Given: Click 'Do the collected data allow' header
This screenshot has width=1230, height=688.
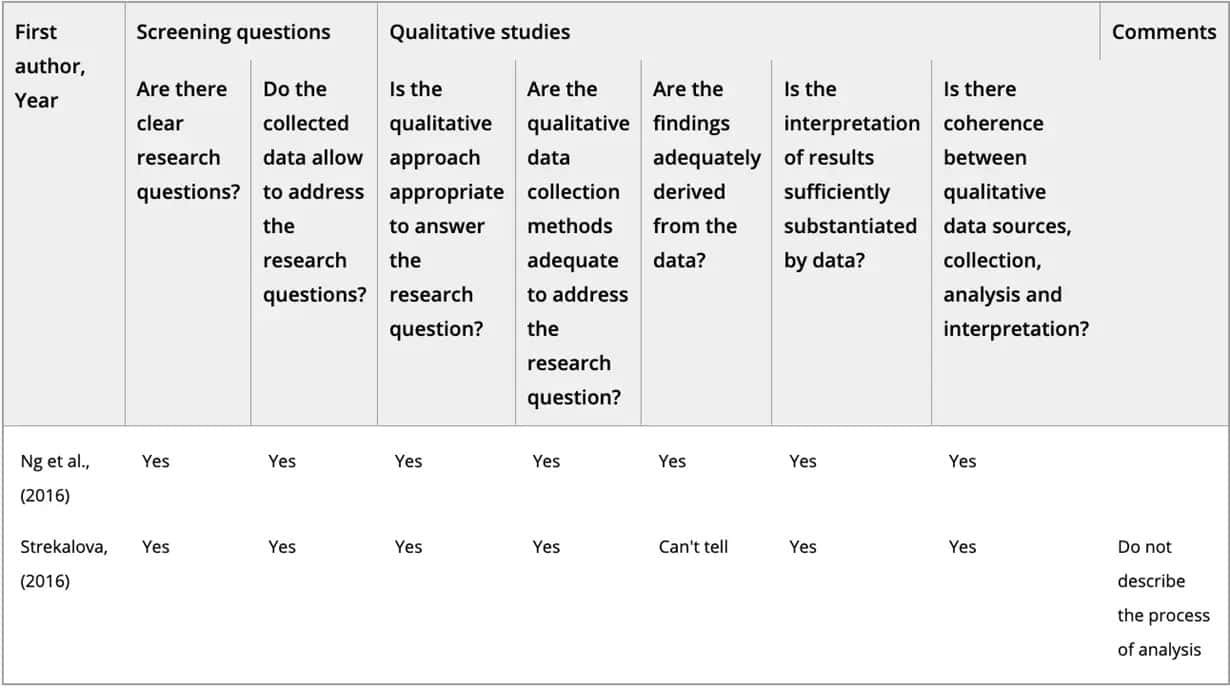Looking at the screenshot, I should pyautogui.click(x=315, y=191).
